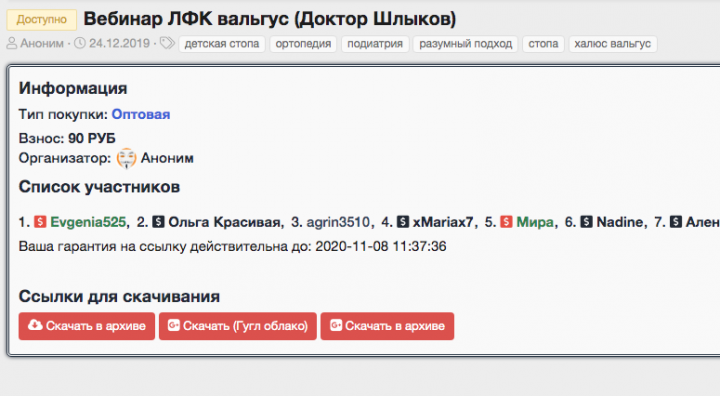Click the date 24.12.2019
The height and width of the screenshot is (396, 720).
coord(119,44)
